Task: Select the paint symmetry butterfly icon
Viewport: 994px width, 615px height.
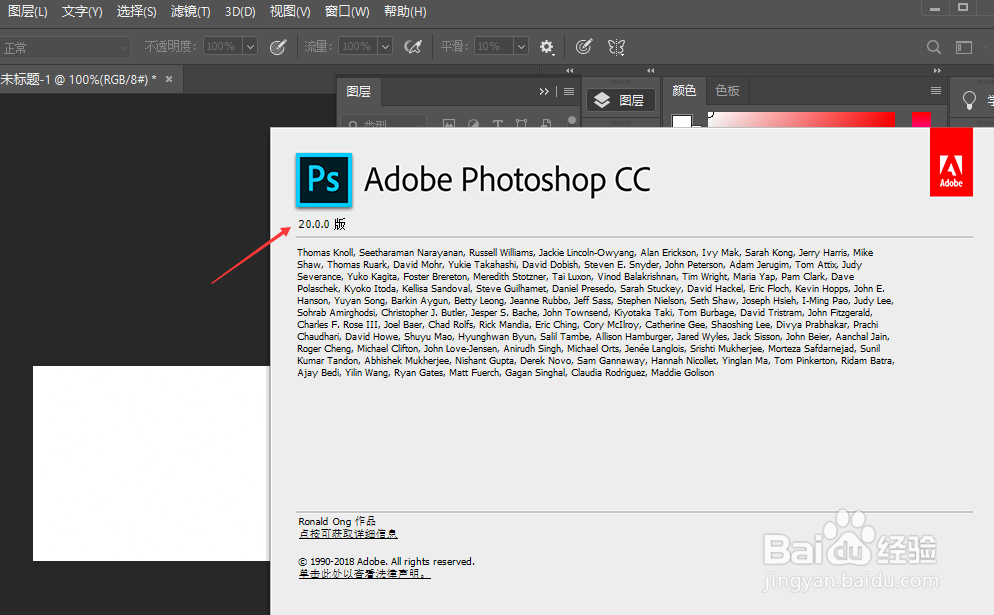Action: click(614, 46)
